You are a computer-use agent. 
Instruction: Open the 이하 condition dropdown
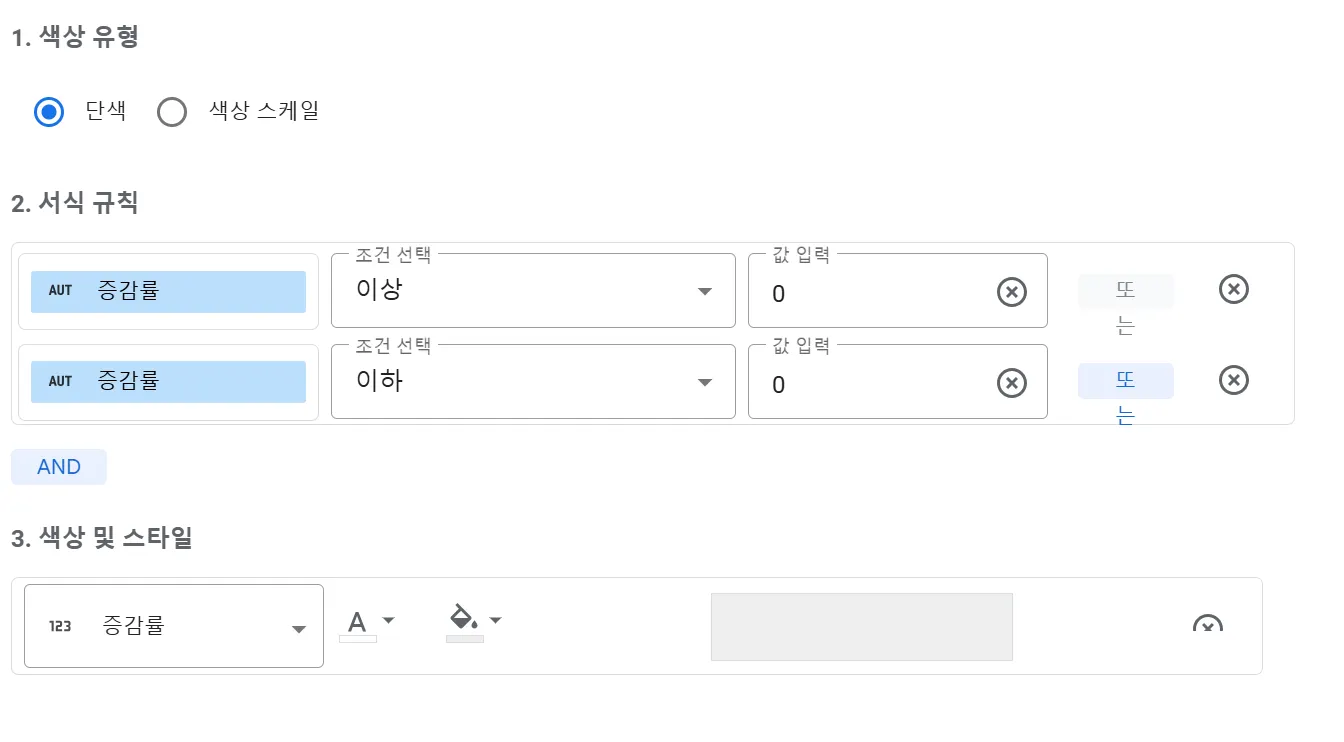[532, 382]
